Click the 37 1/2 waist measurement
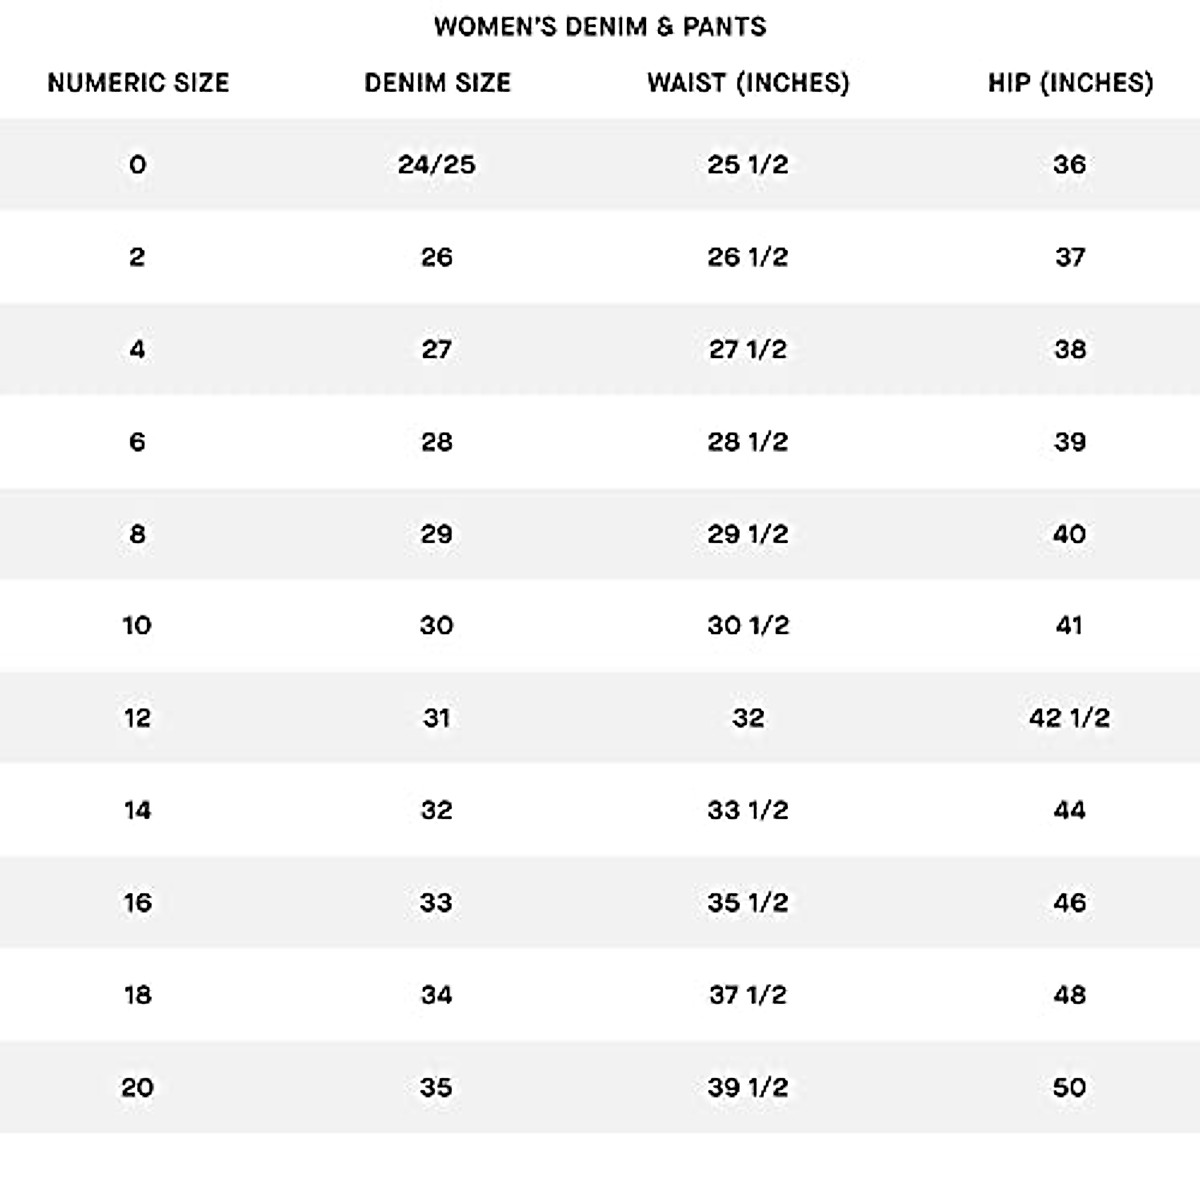 point(748,995)
